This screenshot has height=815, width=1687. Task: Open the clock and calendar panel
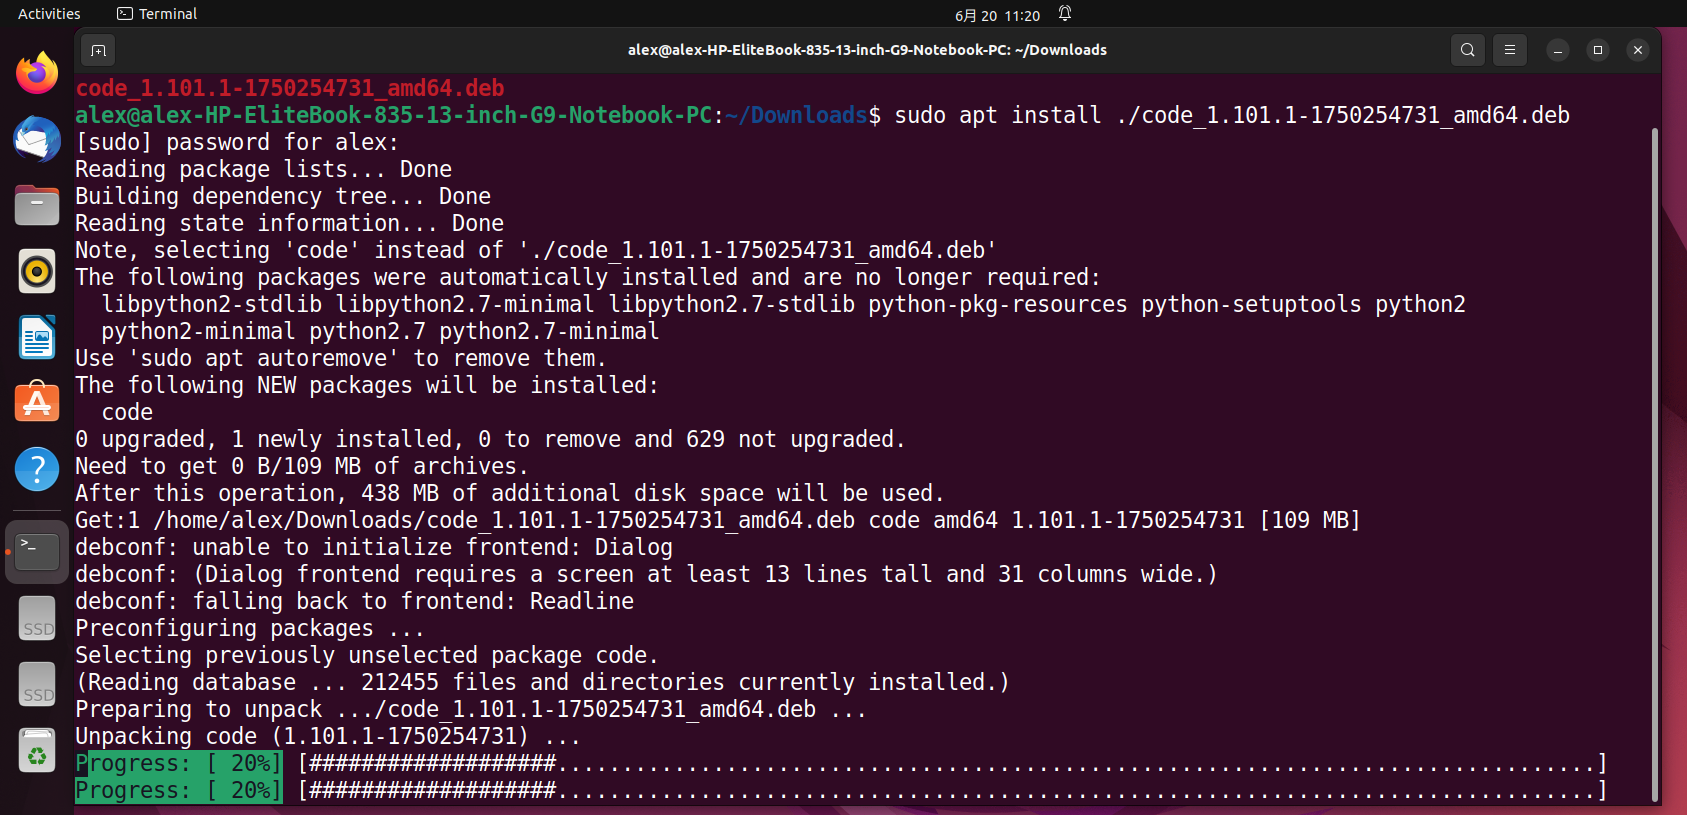point(997,15)
